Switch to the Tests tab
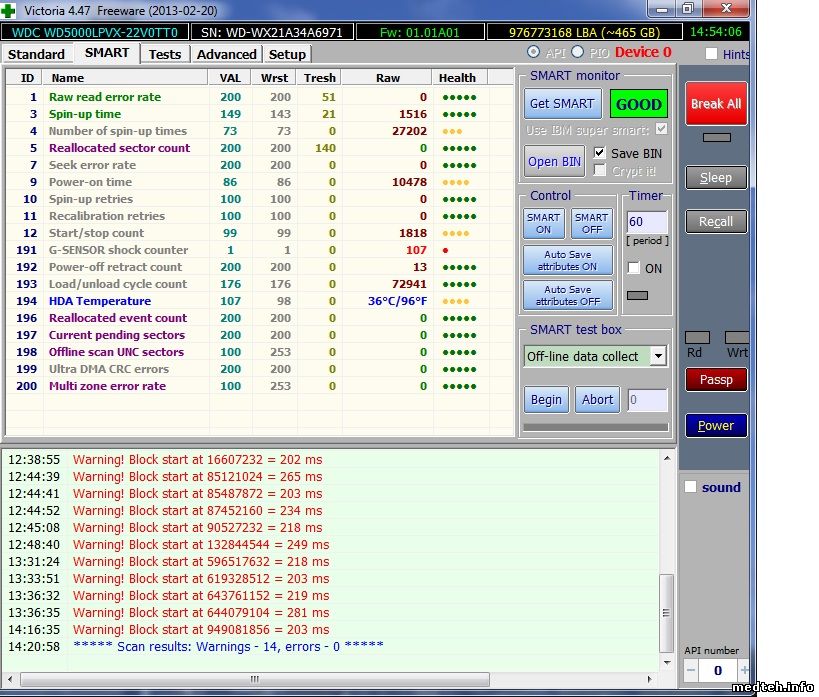The height and width of the screenshot is (697, 819). point(165,54)
